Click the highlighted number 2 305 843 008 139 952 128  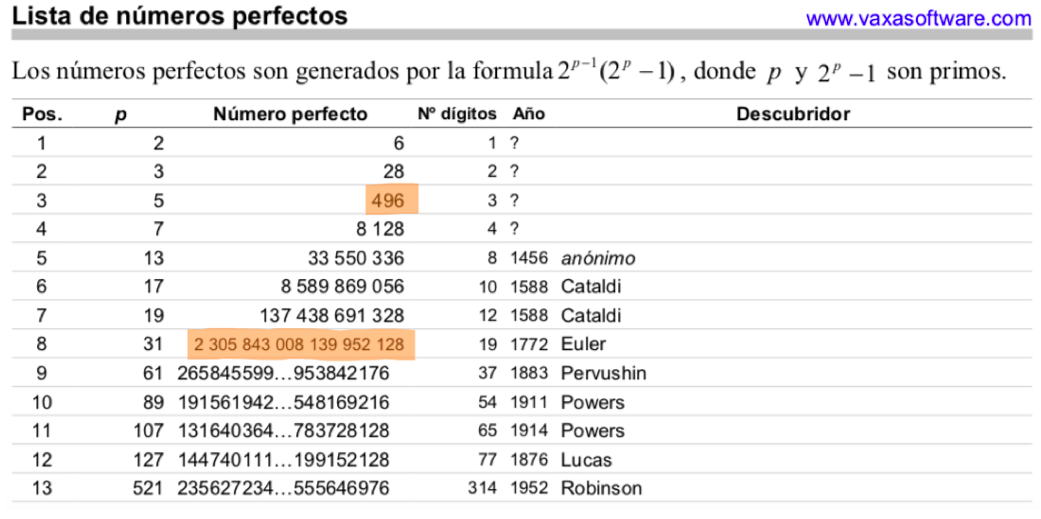300,345
